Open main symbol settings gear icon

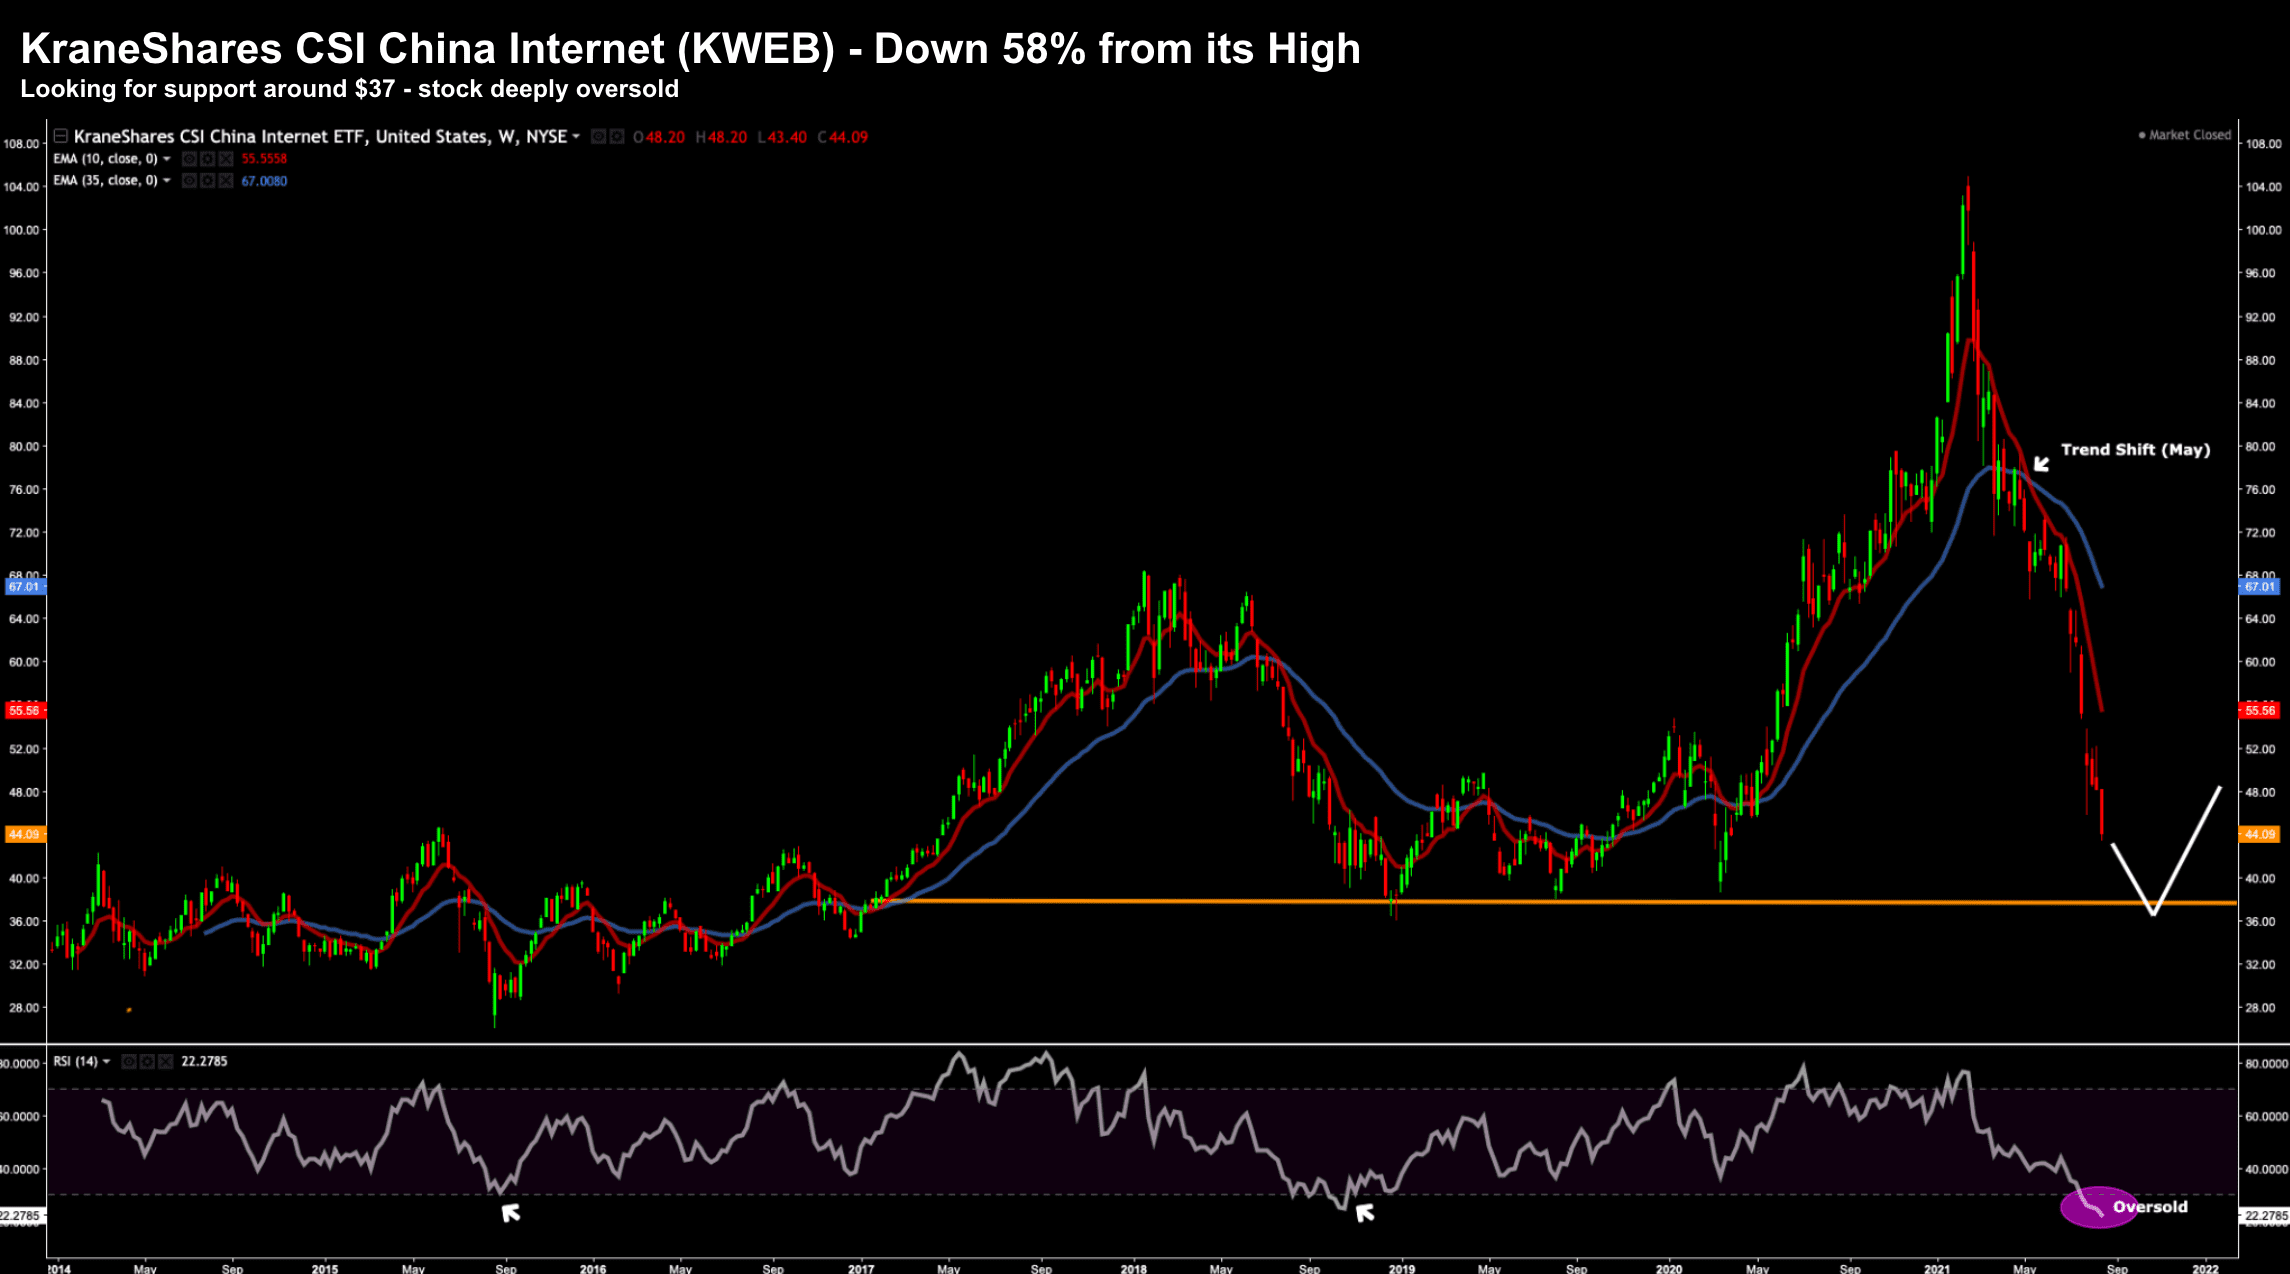616,137
